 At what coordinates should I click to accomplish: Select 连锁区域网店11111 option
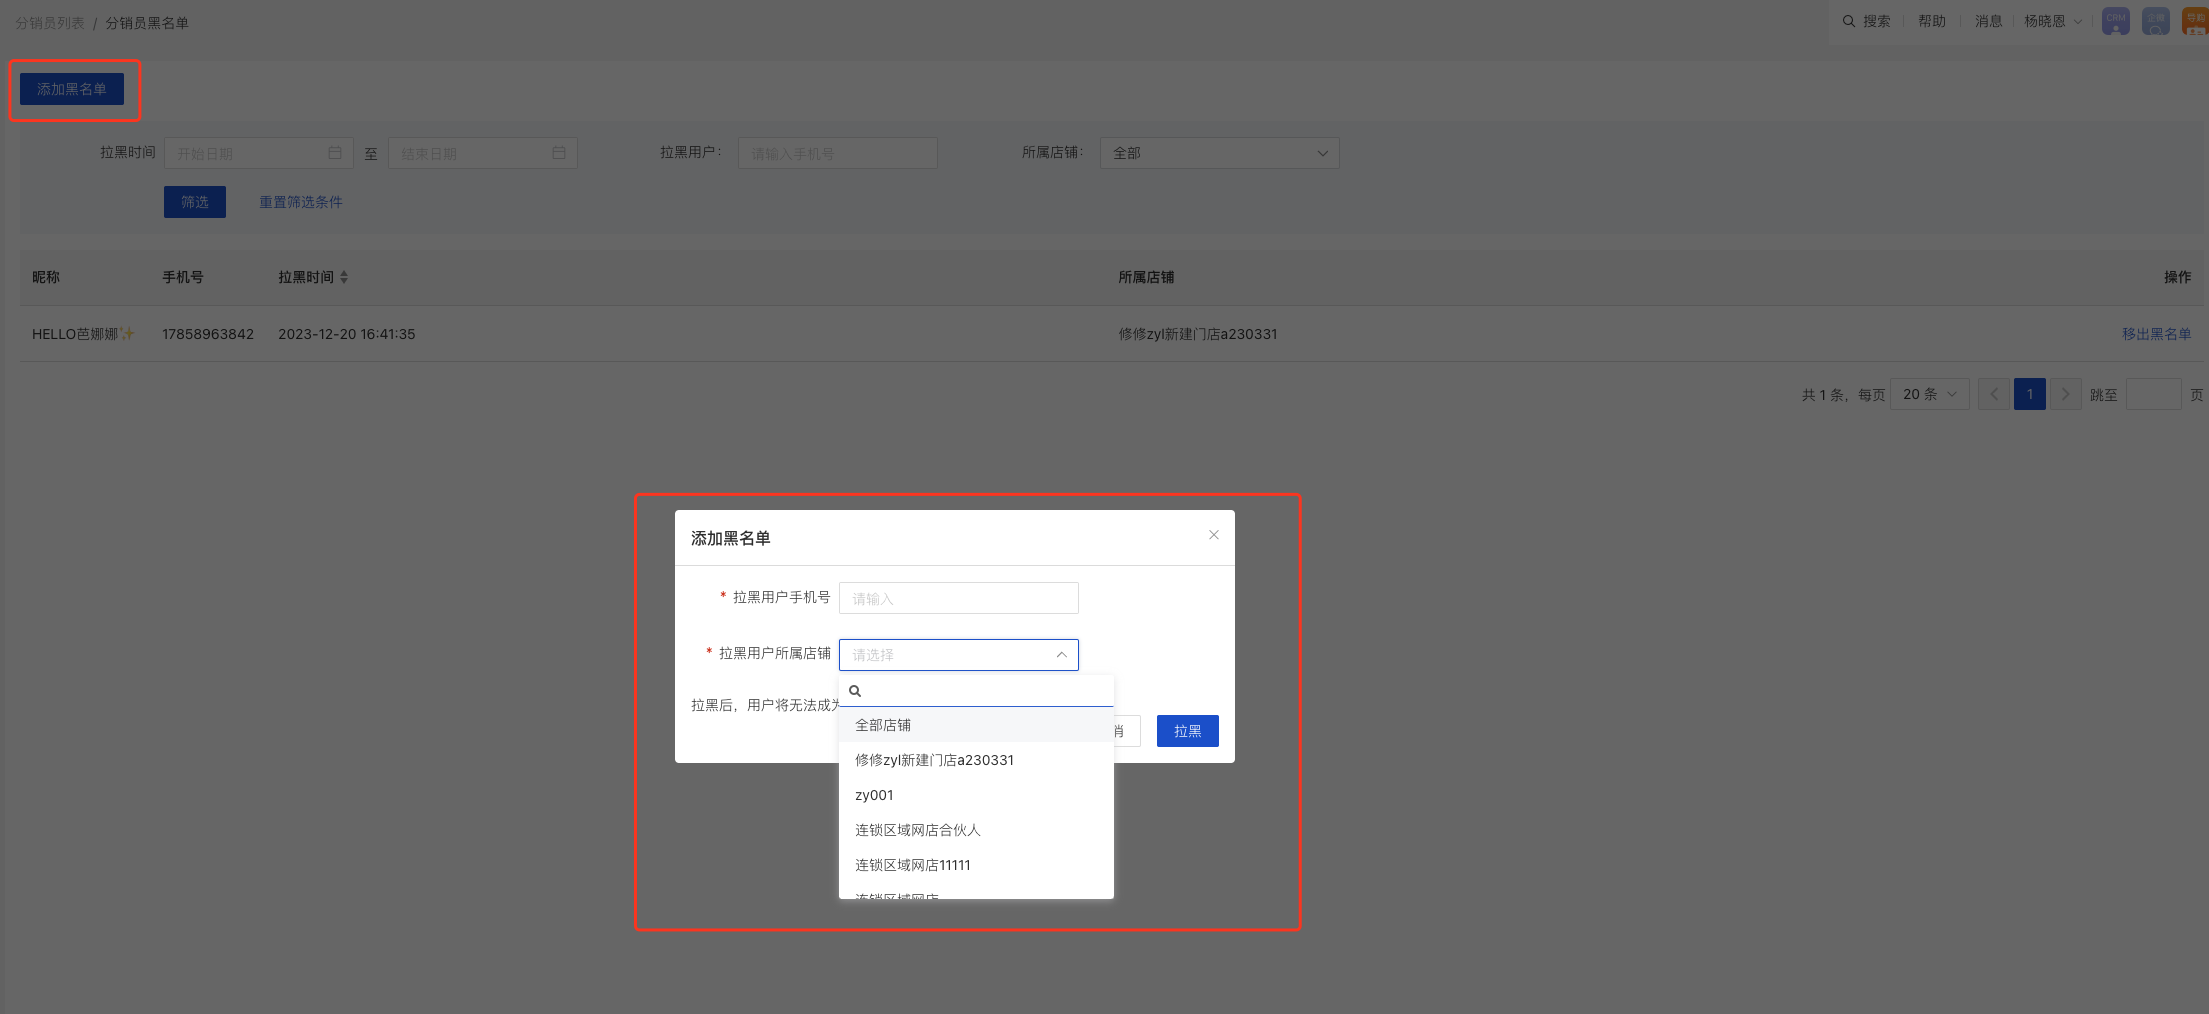[976, 865]
